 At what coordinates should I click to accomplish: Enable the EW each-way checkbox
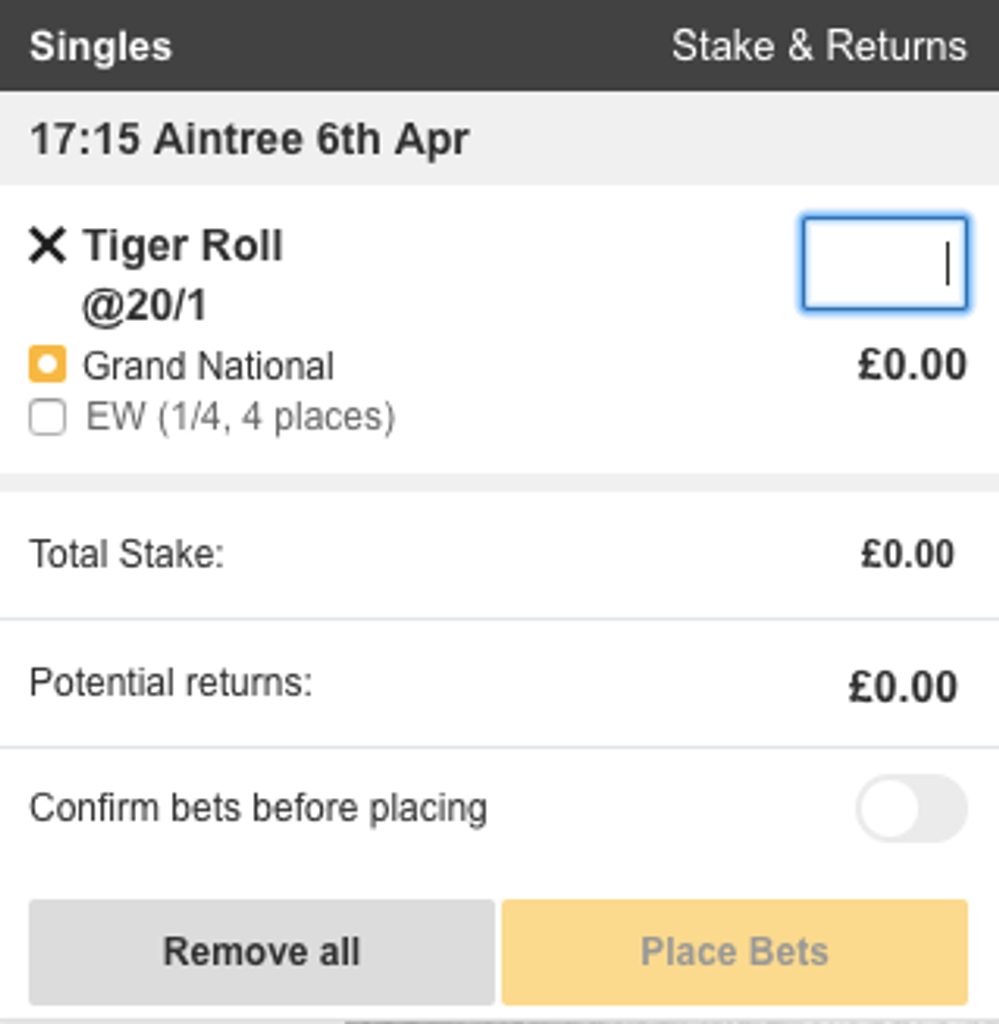click(47, 417)
